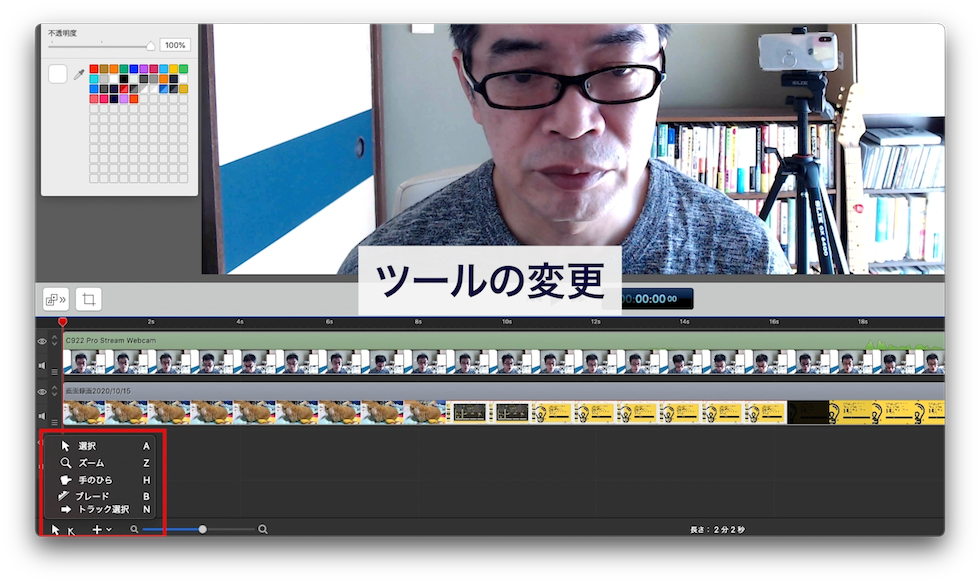The height and width of the screenshot is (583, 980).
Task: Click the opacity percentage field
Action: [175, 45]
